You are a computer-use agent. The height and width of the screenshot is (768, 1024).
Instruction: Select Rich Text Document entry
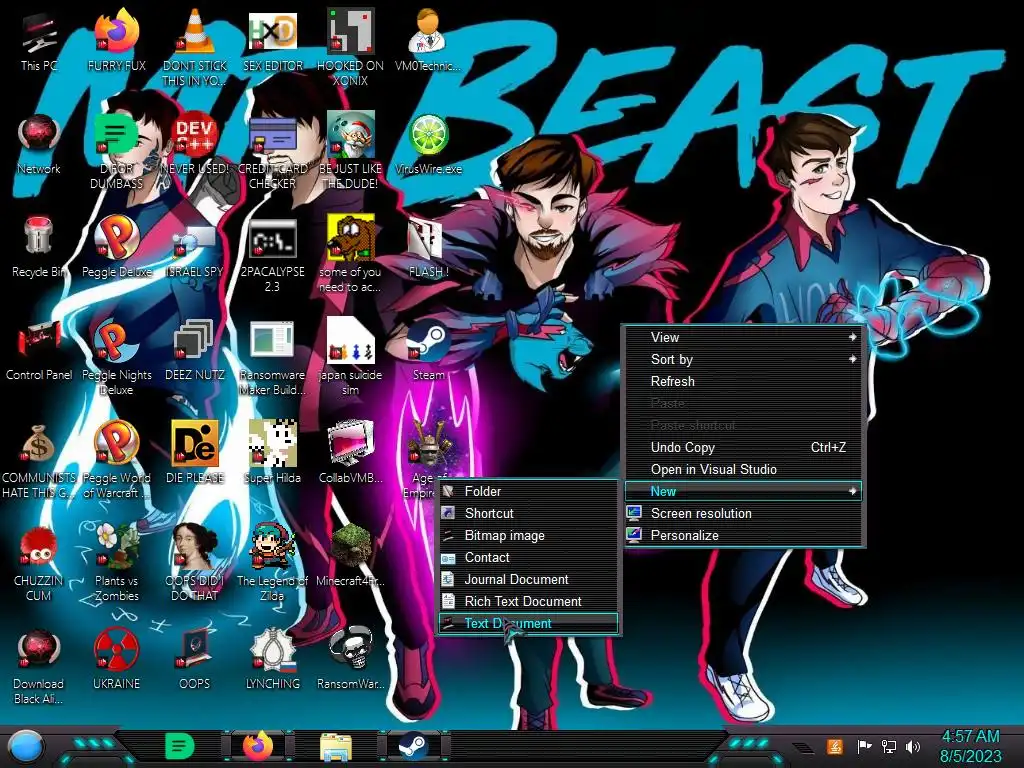point(528,601)
